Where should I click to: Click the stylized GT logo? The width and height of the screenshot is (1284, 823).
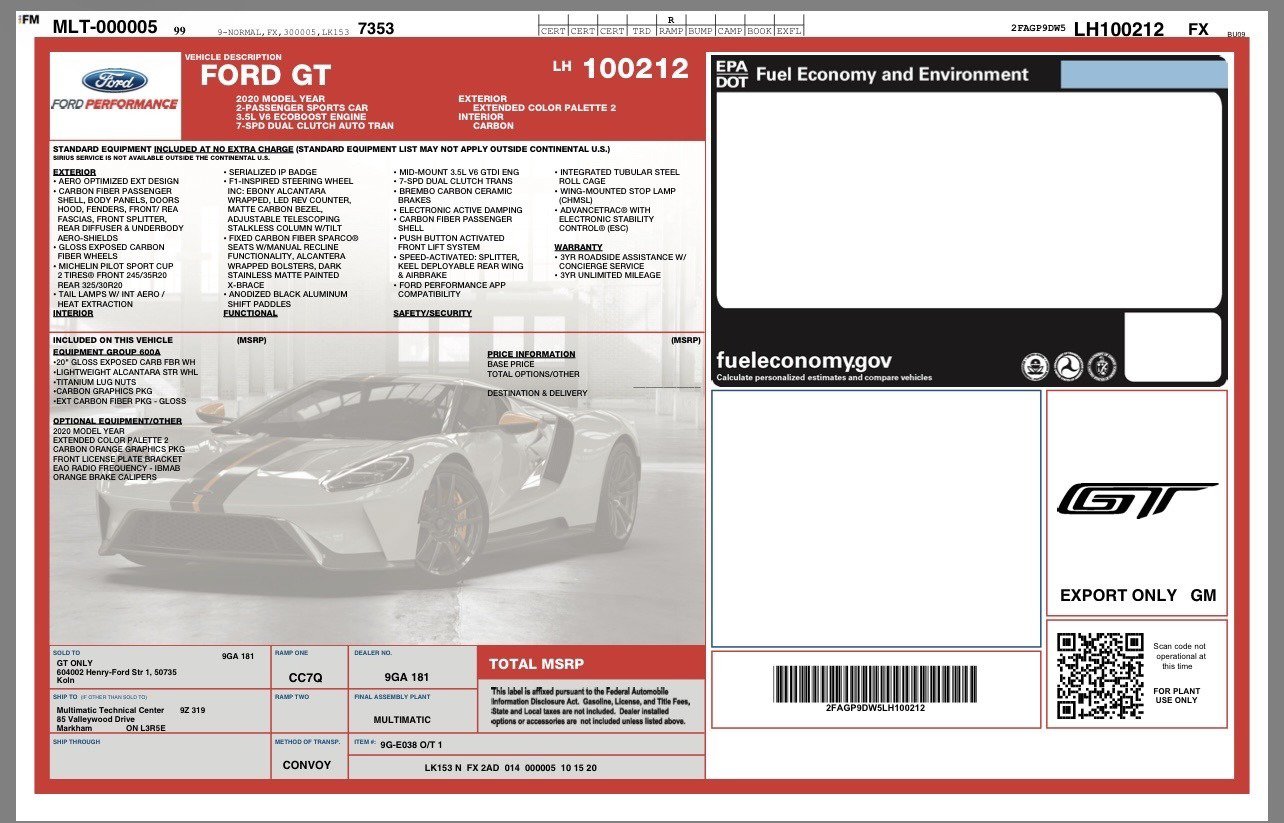point(1137,500)
